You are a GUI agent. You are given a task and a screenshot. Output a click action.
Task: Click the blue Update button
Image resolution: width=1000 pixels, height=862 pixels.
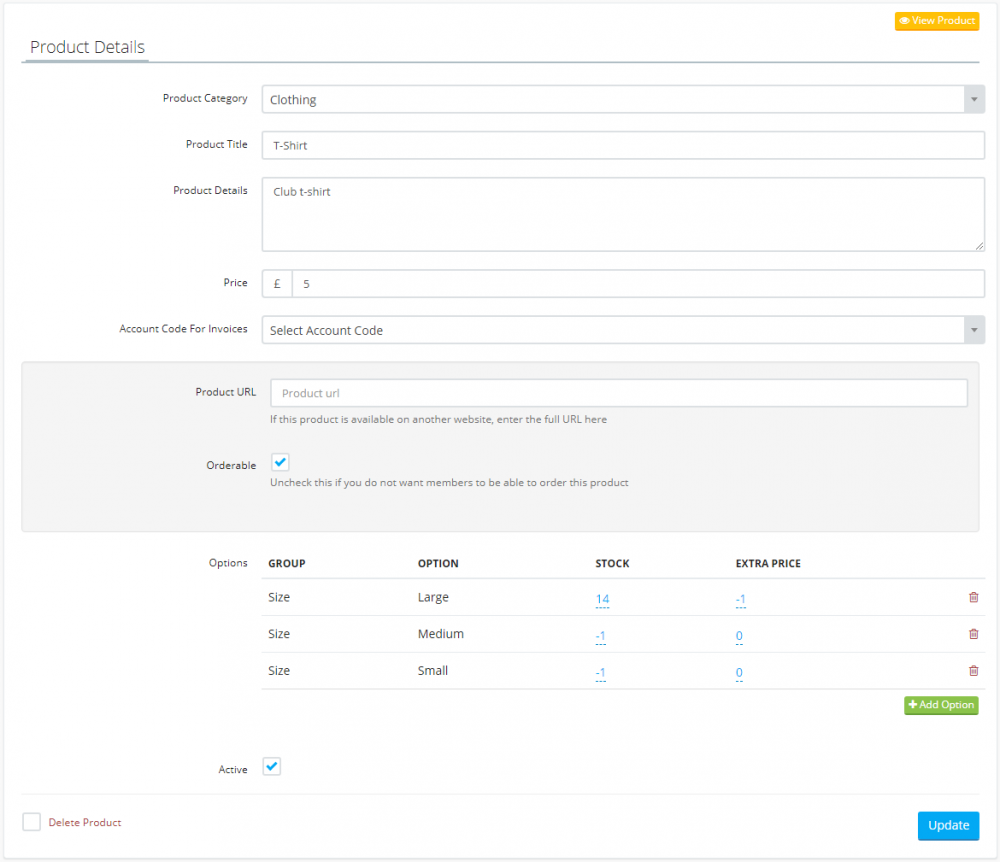pyautogui.click(x=947, y=825)
